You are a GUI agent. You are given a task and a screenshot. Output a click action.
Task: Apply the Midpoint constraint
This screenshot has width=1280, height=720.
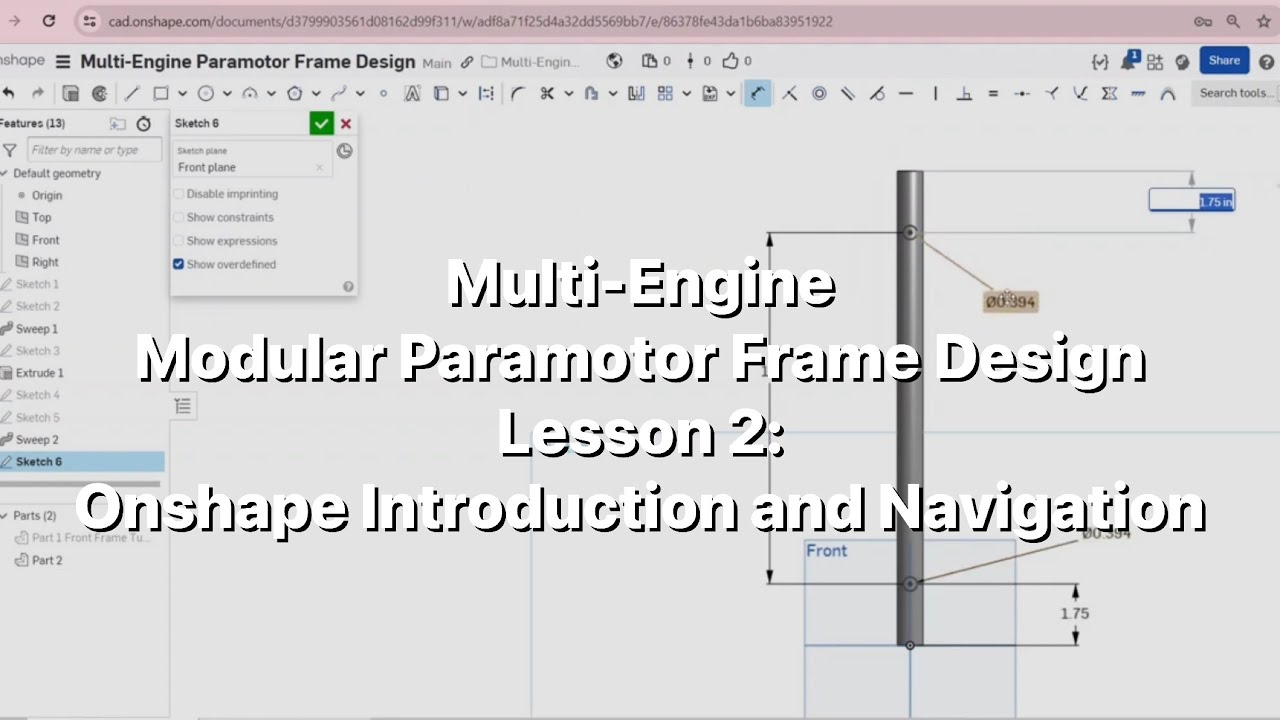(x=1022, y=93)
